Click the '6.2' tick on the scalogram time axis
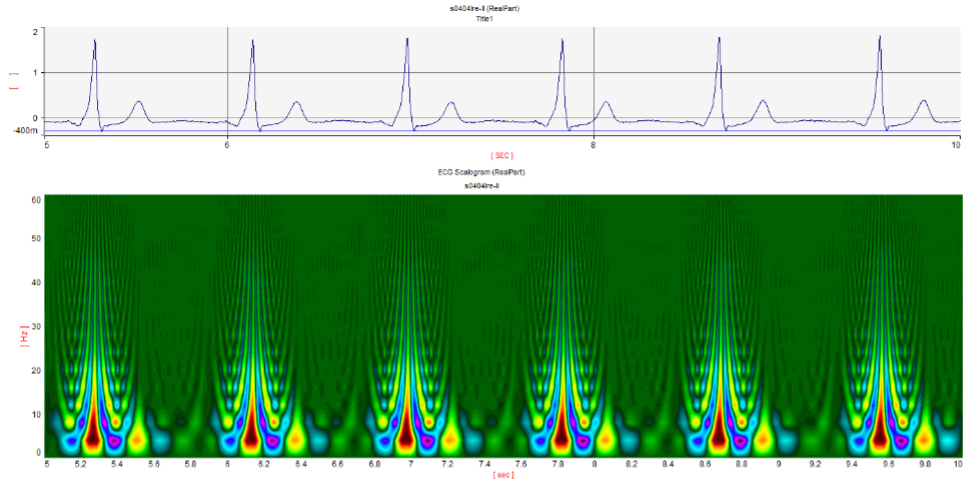964x484 pixels. [x=264, y=466]
